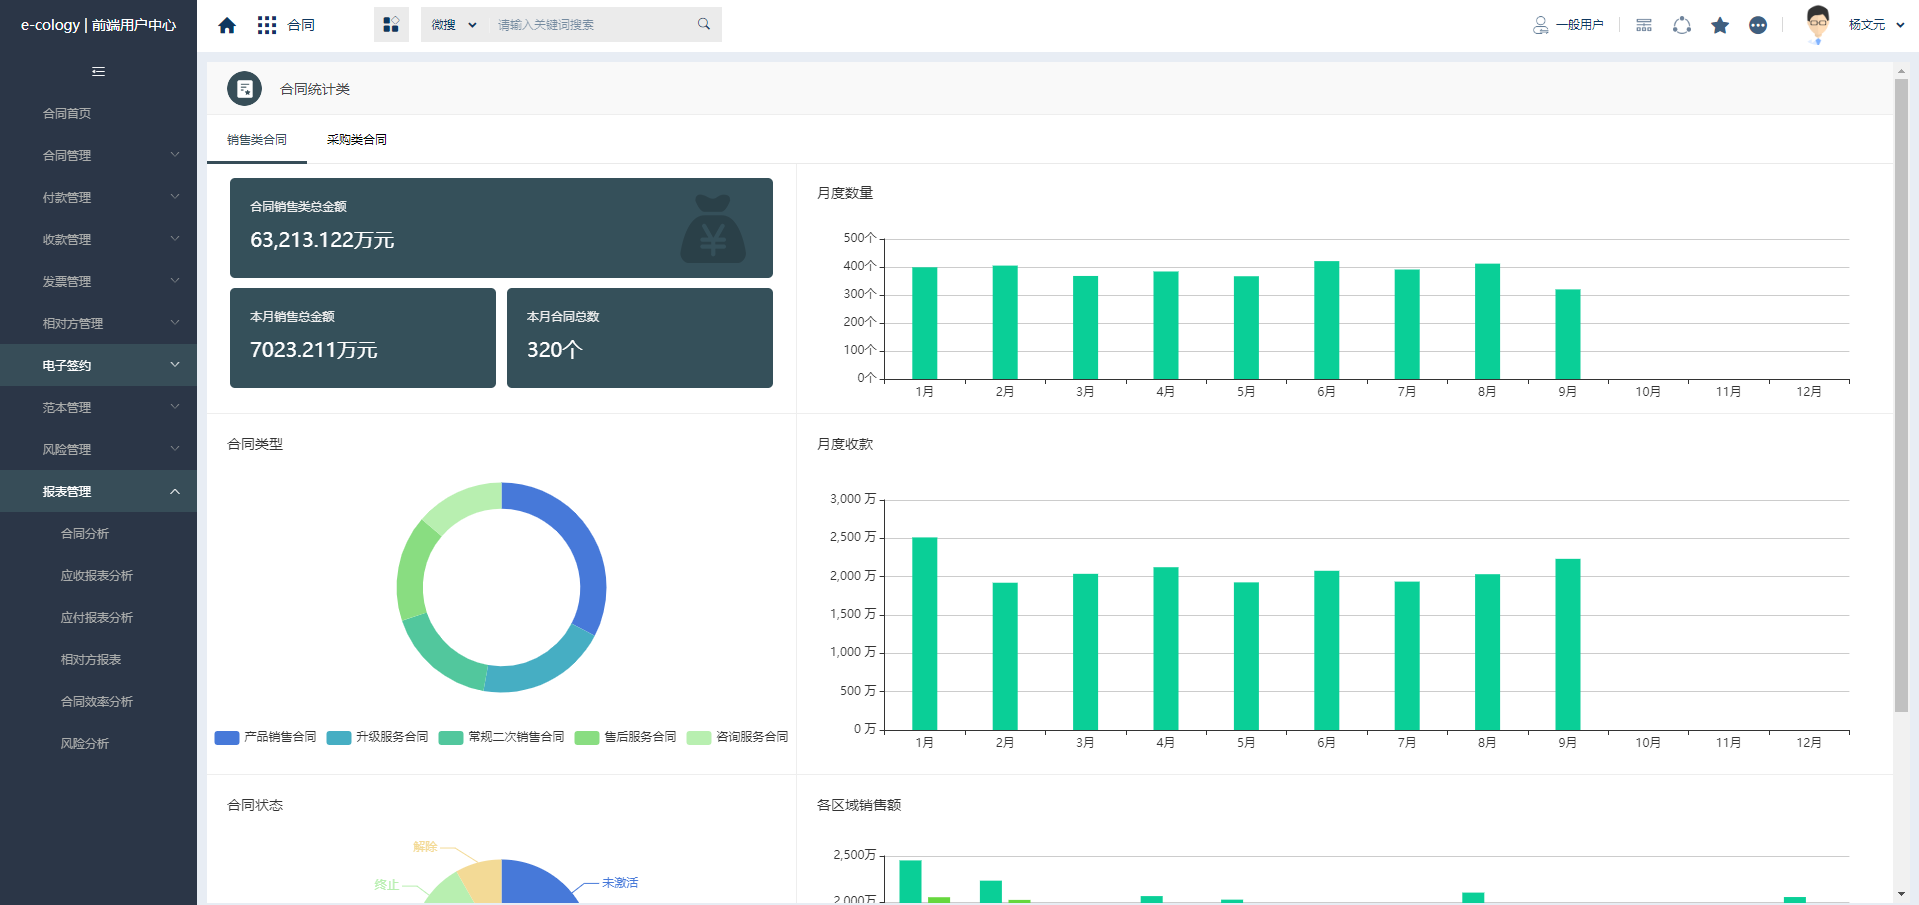Screen dimensions: 1919x905
Task: Expand the 收款管理 menu
Action: [x=98, y=239]
